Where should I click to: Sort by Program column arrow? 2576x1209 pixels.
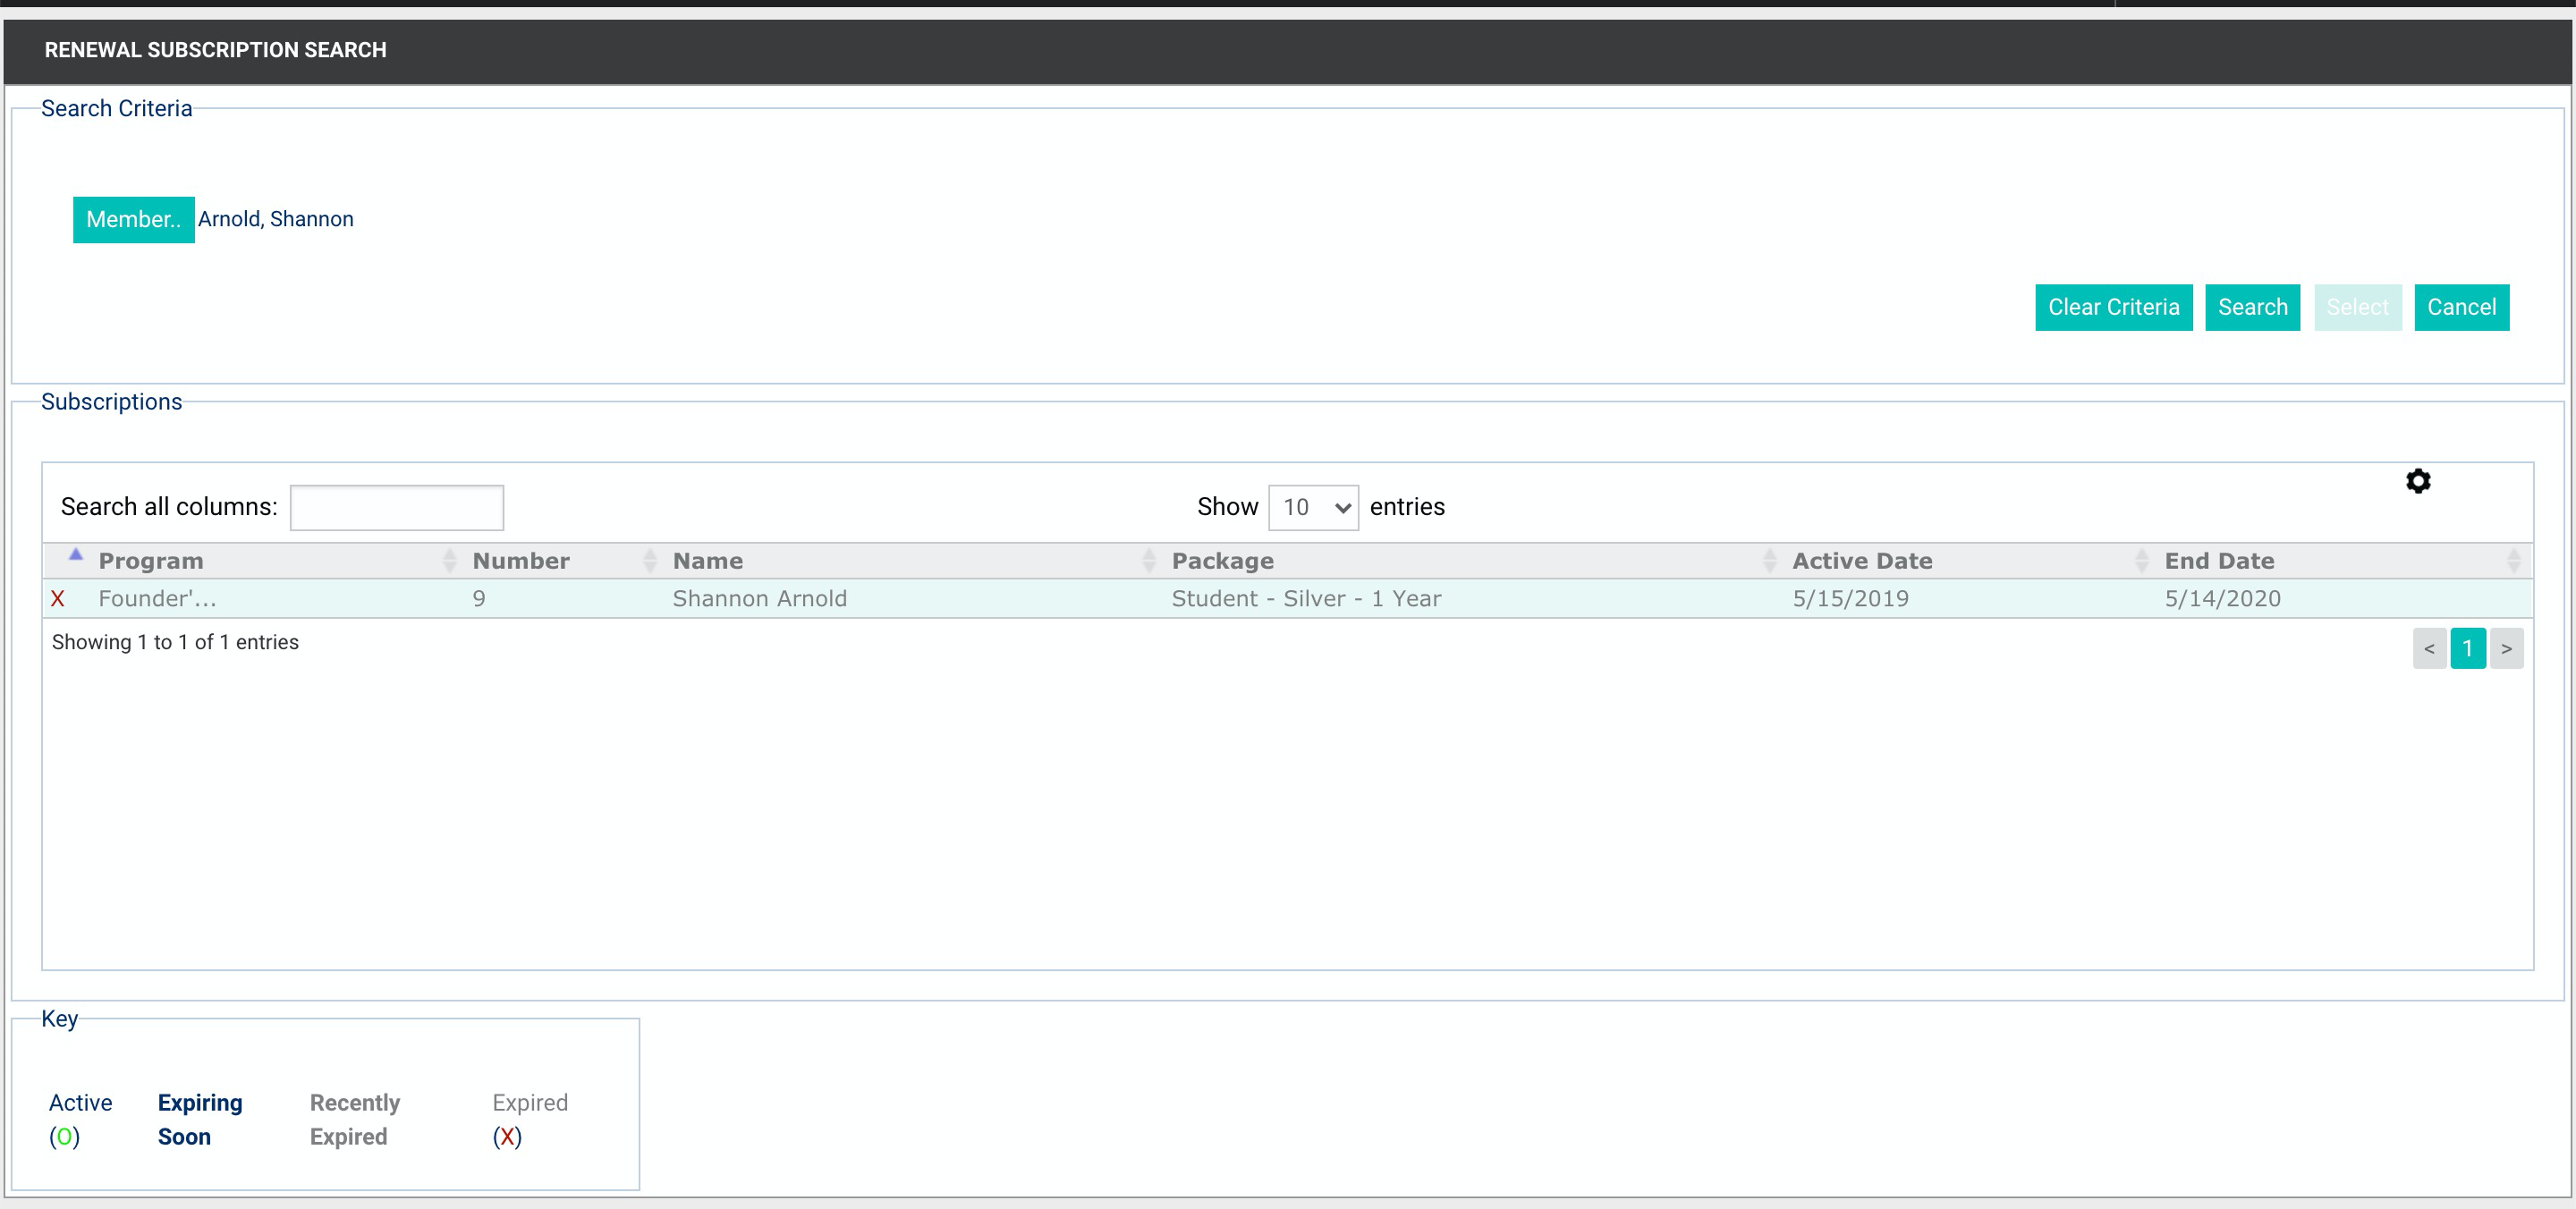click(x=76, y=554)
